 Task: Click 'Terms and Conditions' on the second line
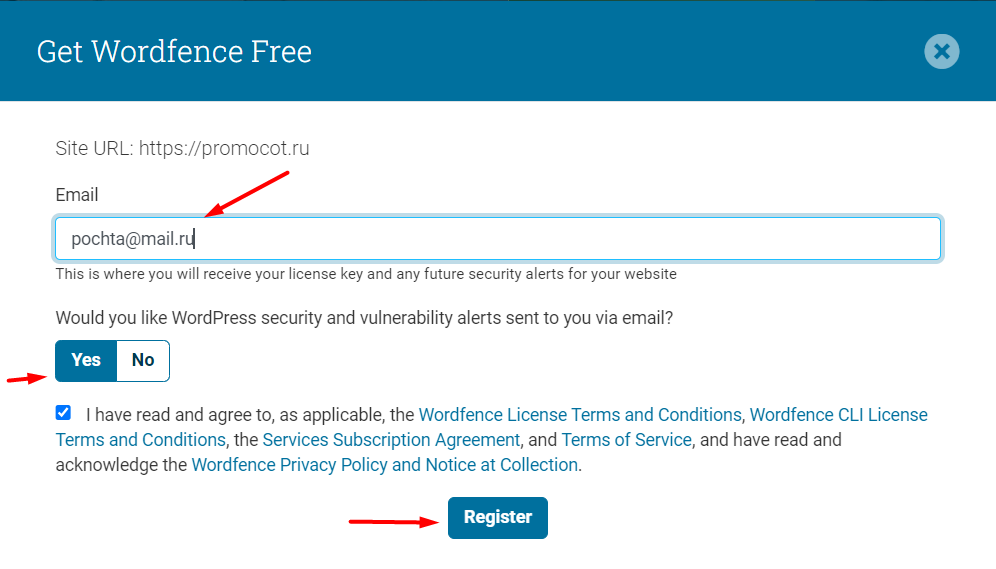[x=140, y=439]
